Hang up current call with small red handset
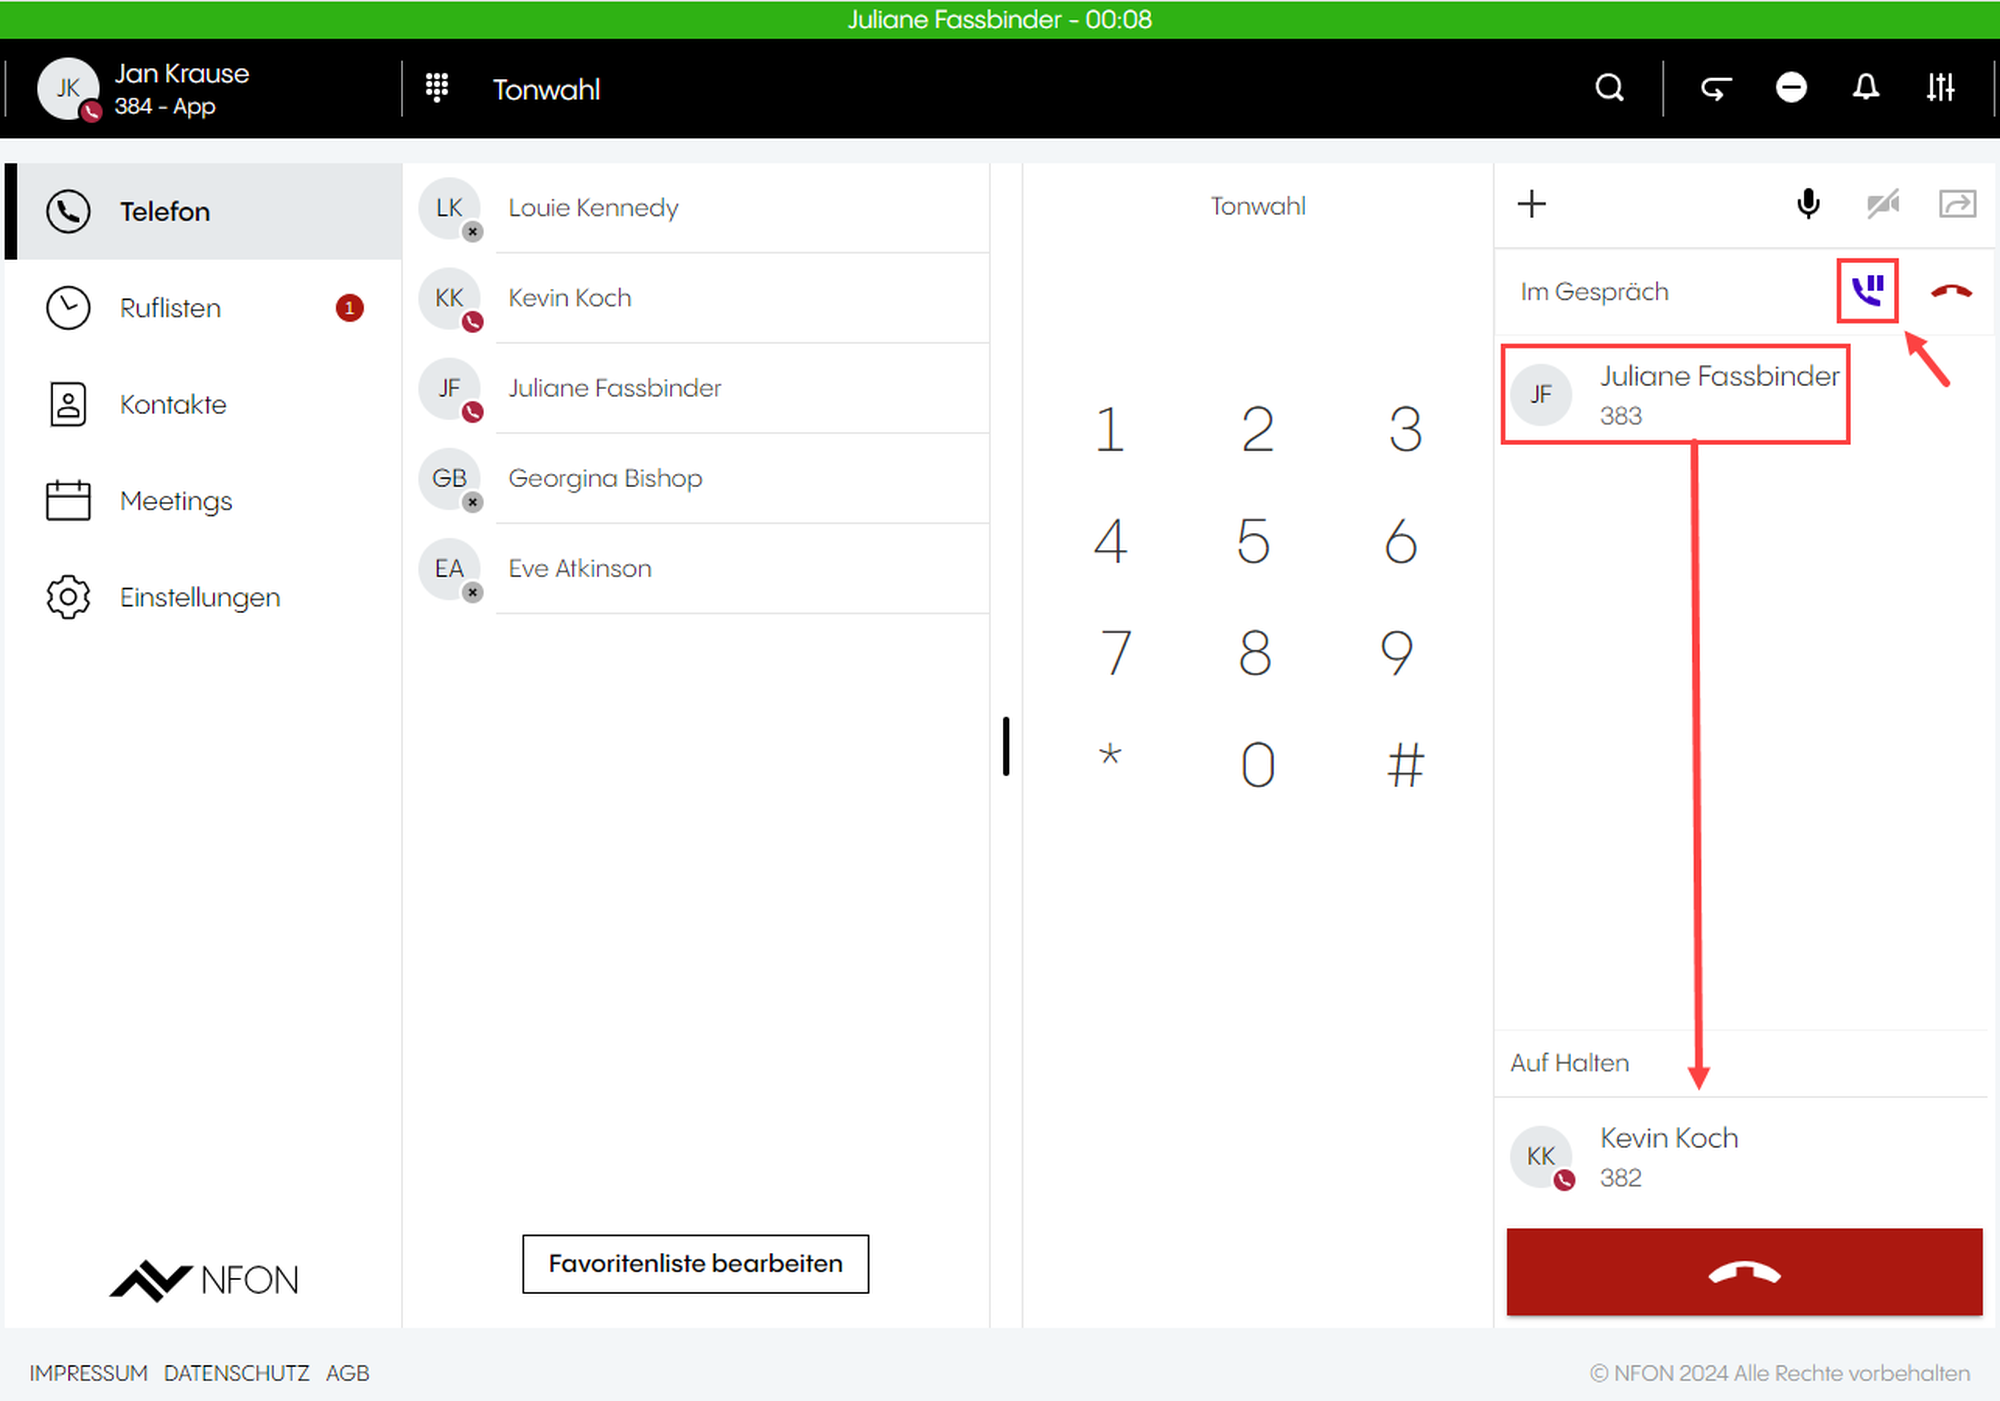The height and width of the screenshot is (1401, 2000). (x=1950, y=291)
